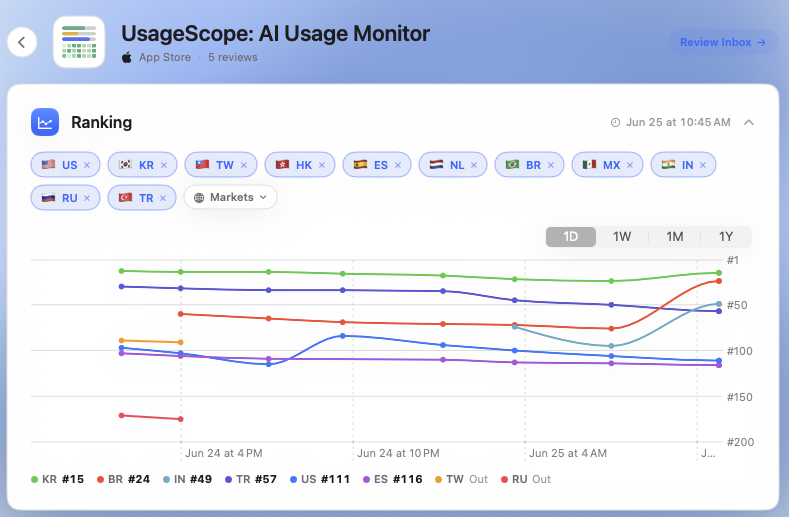Click the Brazil flag icon

coord(512,165)
